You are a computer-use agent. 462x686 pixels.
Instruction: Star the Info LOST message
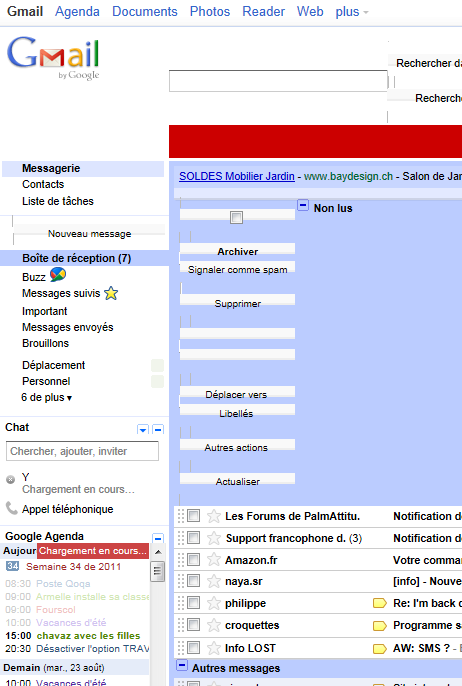pyautogui.click(x=214, y=648)
